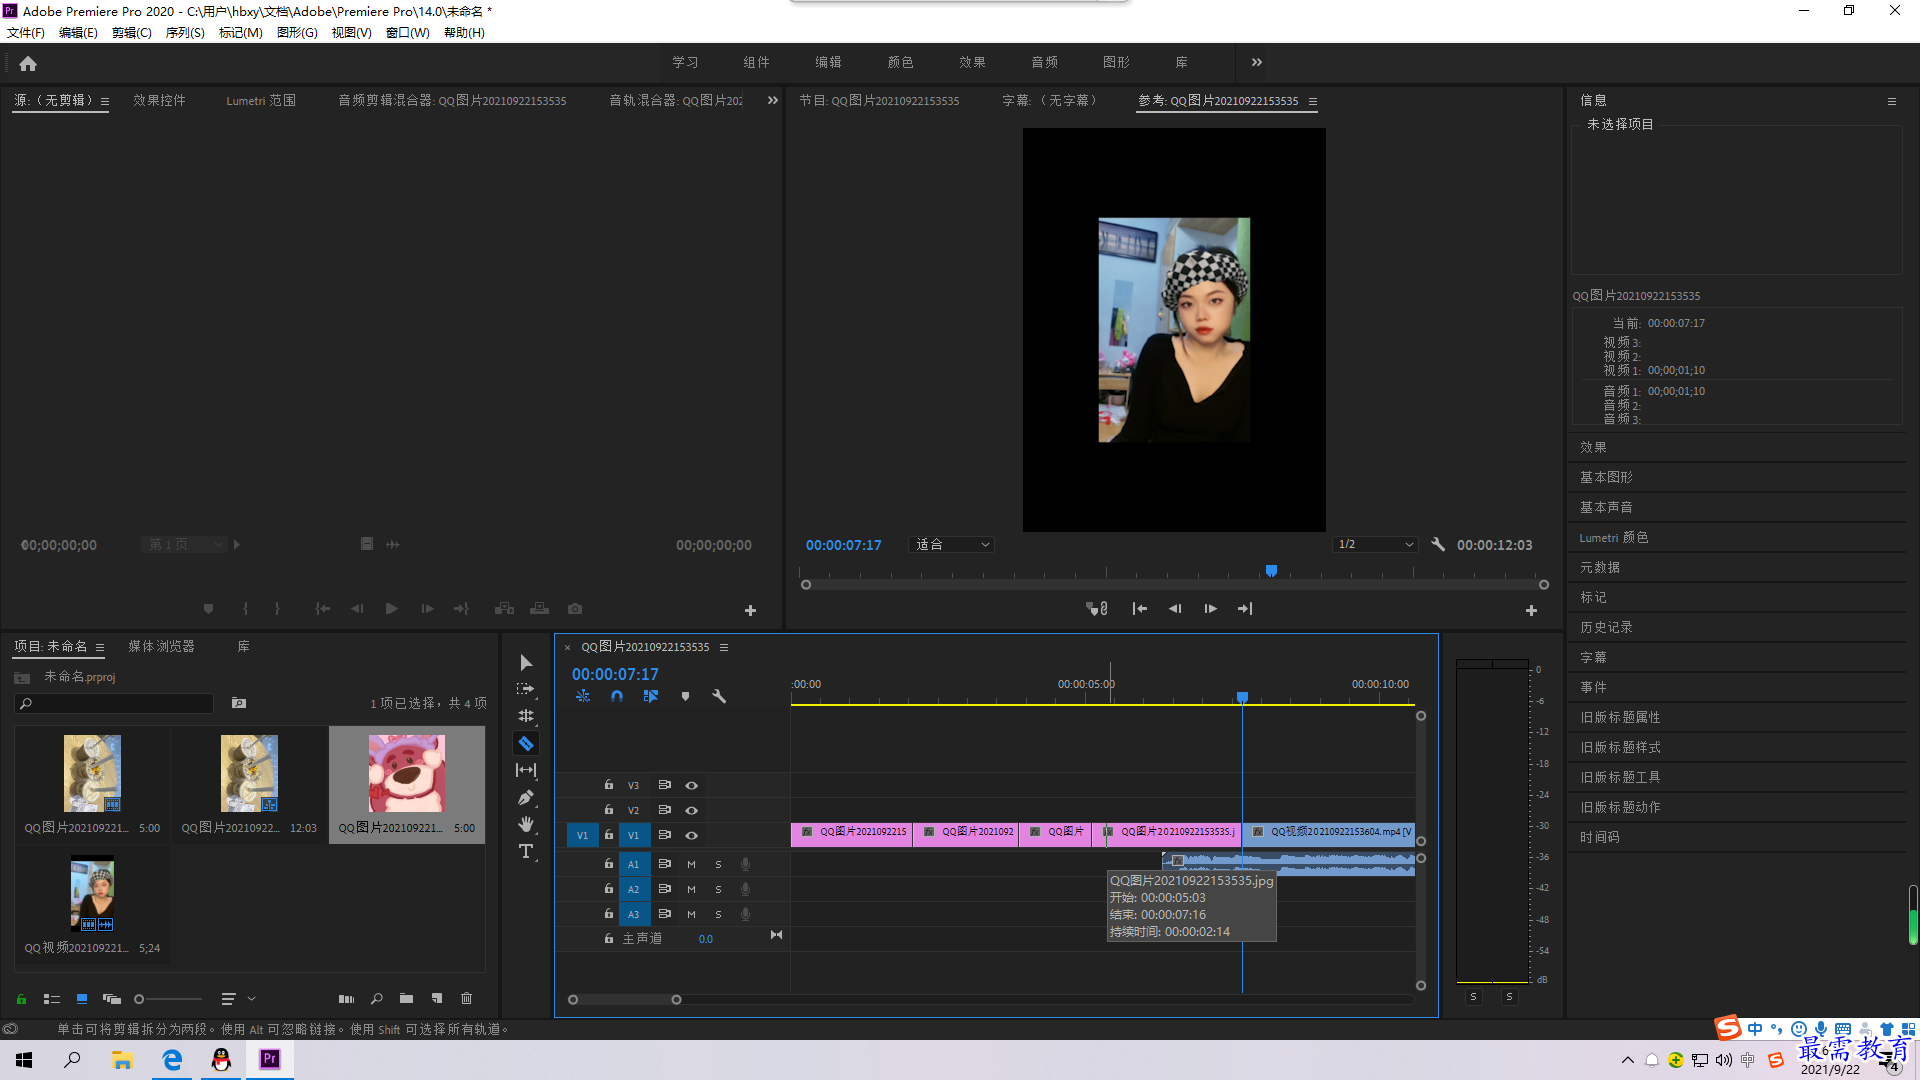Solo audio track A2

[x=718, y=889]
